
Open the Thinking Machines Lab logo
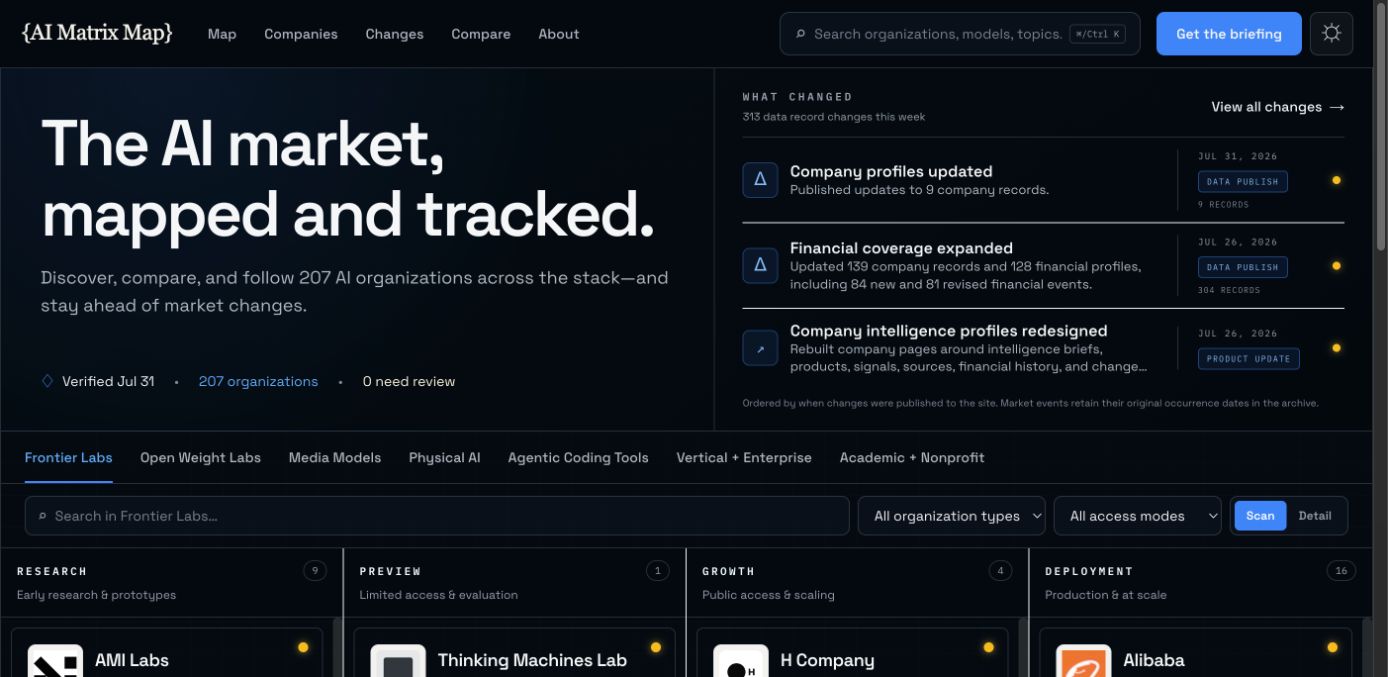pos(398,661)
